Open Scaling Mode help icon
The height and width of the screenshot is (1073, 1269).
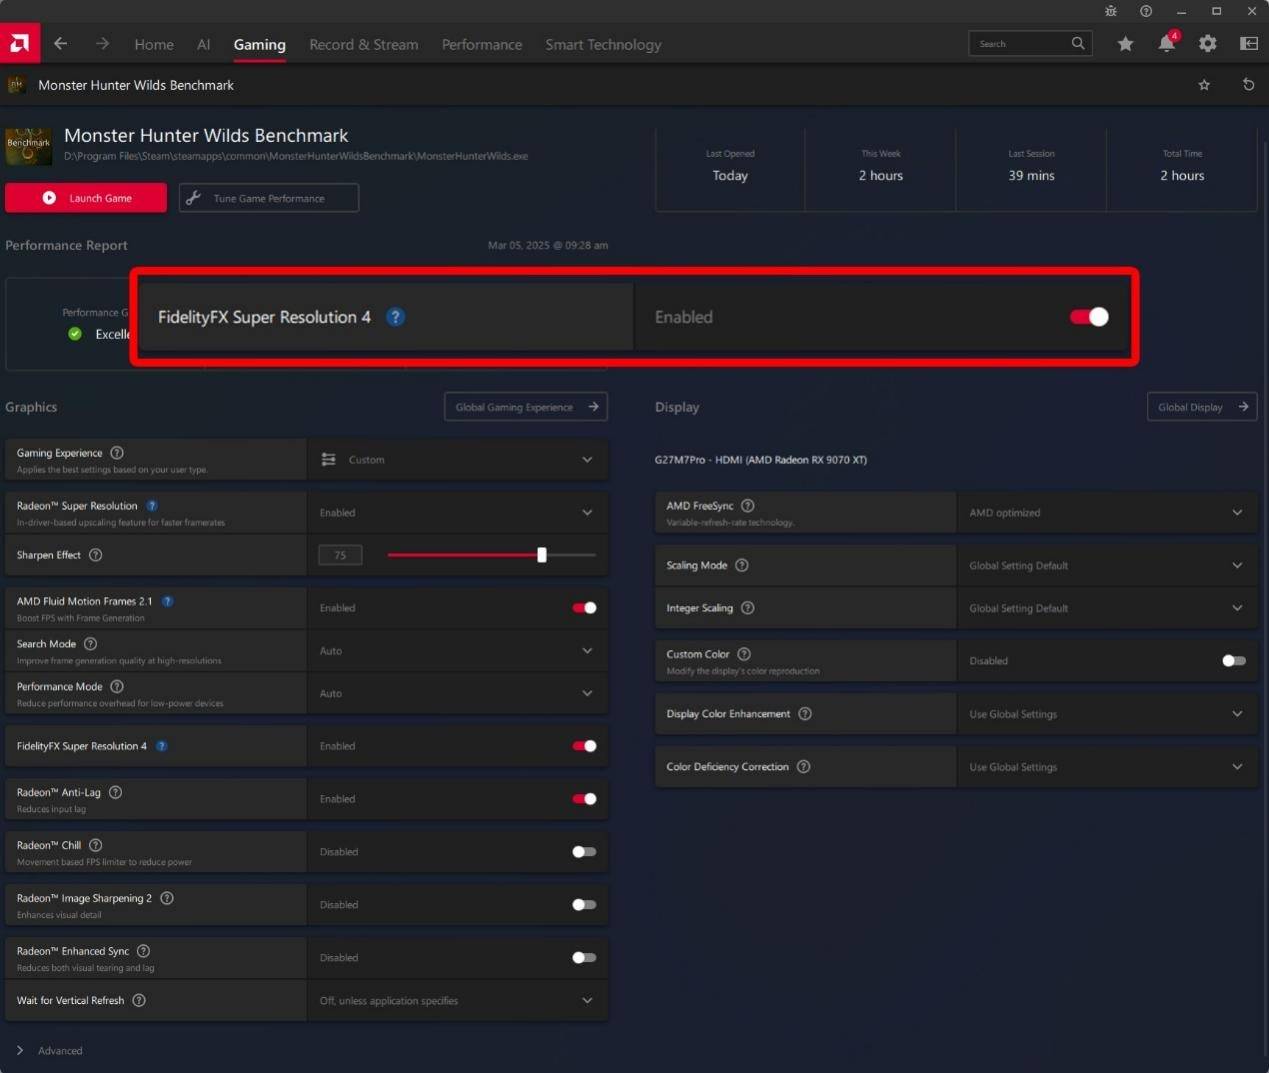(742, 565)
